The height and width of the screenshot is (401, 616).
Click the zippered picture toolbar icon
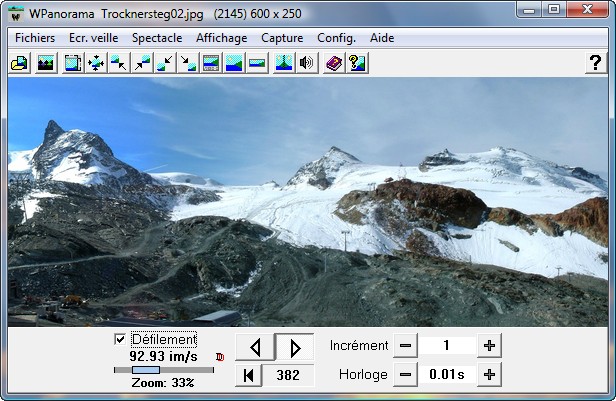284,63
